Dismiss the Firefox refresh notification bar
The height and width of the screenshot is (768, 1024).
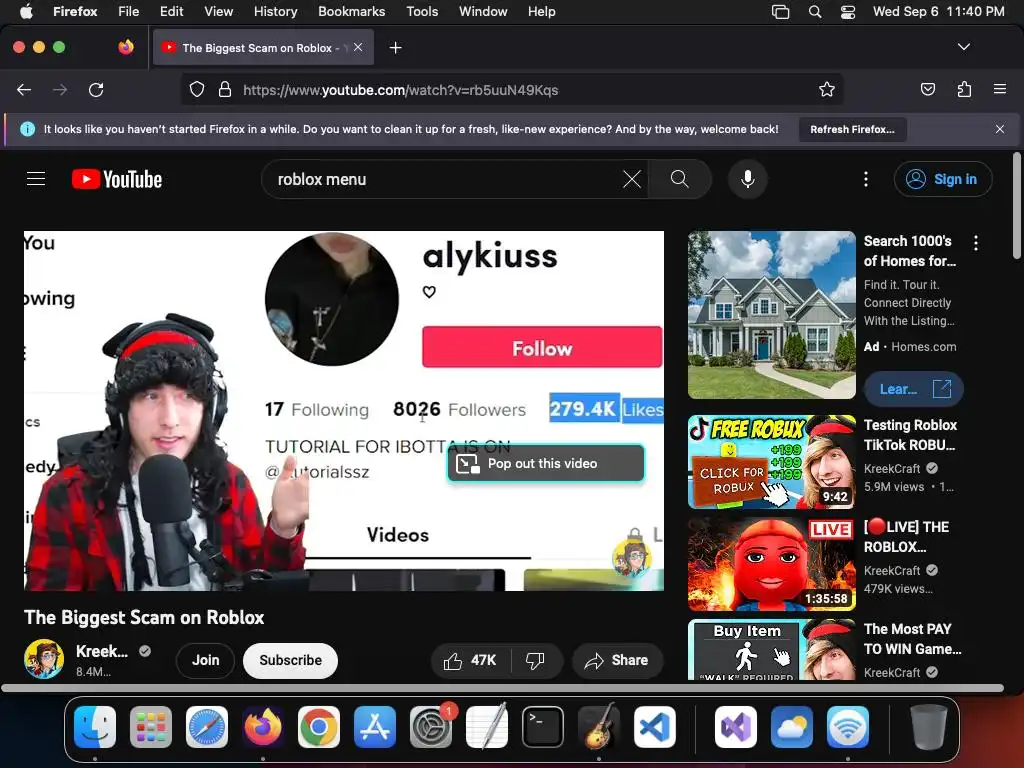coord(1000,129)
